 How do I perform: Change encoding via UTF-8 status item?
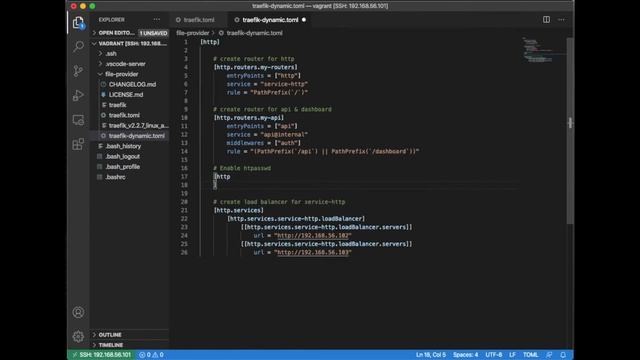pyautogui.click(x=493, y=355)
